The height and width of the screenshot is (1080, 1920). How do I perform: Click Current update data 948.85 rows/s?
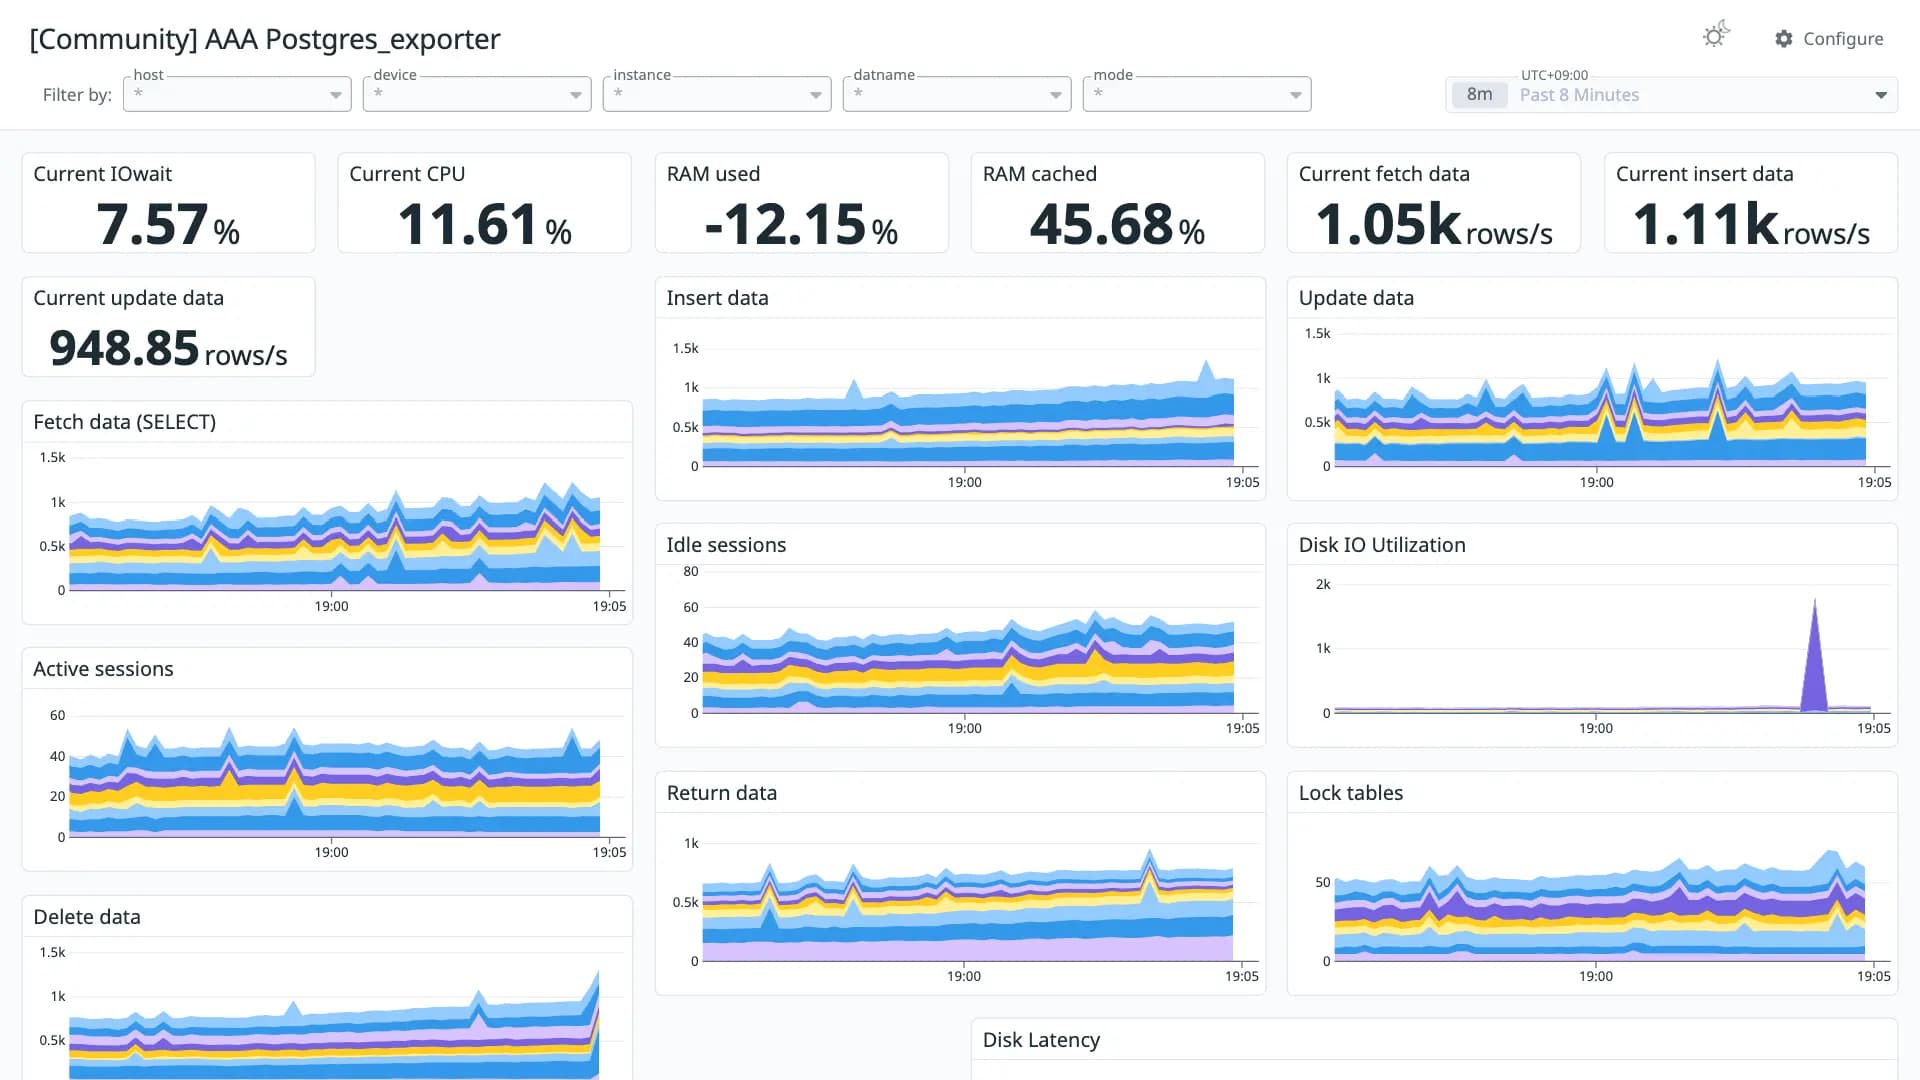click(x=168, y=348)
